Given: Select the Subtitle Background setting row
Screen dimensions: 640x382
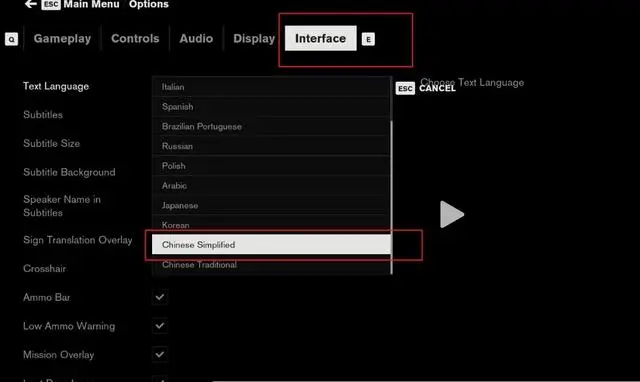Looking at the screenshot, I should [69, 172].
